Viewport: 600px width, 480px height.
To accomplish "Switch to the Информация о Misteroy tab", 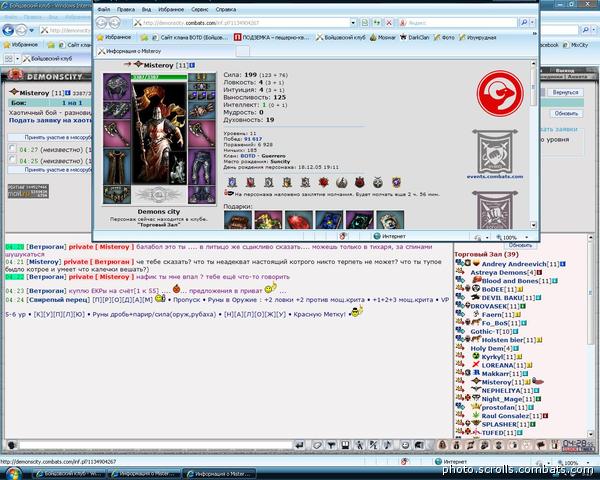I will pyautogui.click(x=165, y=51).
